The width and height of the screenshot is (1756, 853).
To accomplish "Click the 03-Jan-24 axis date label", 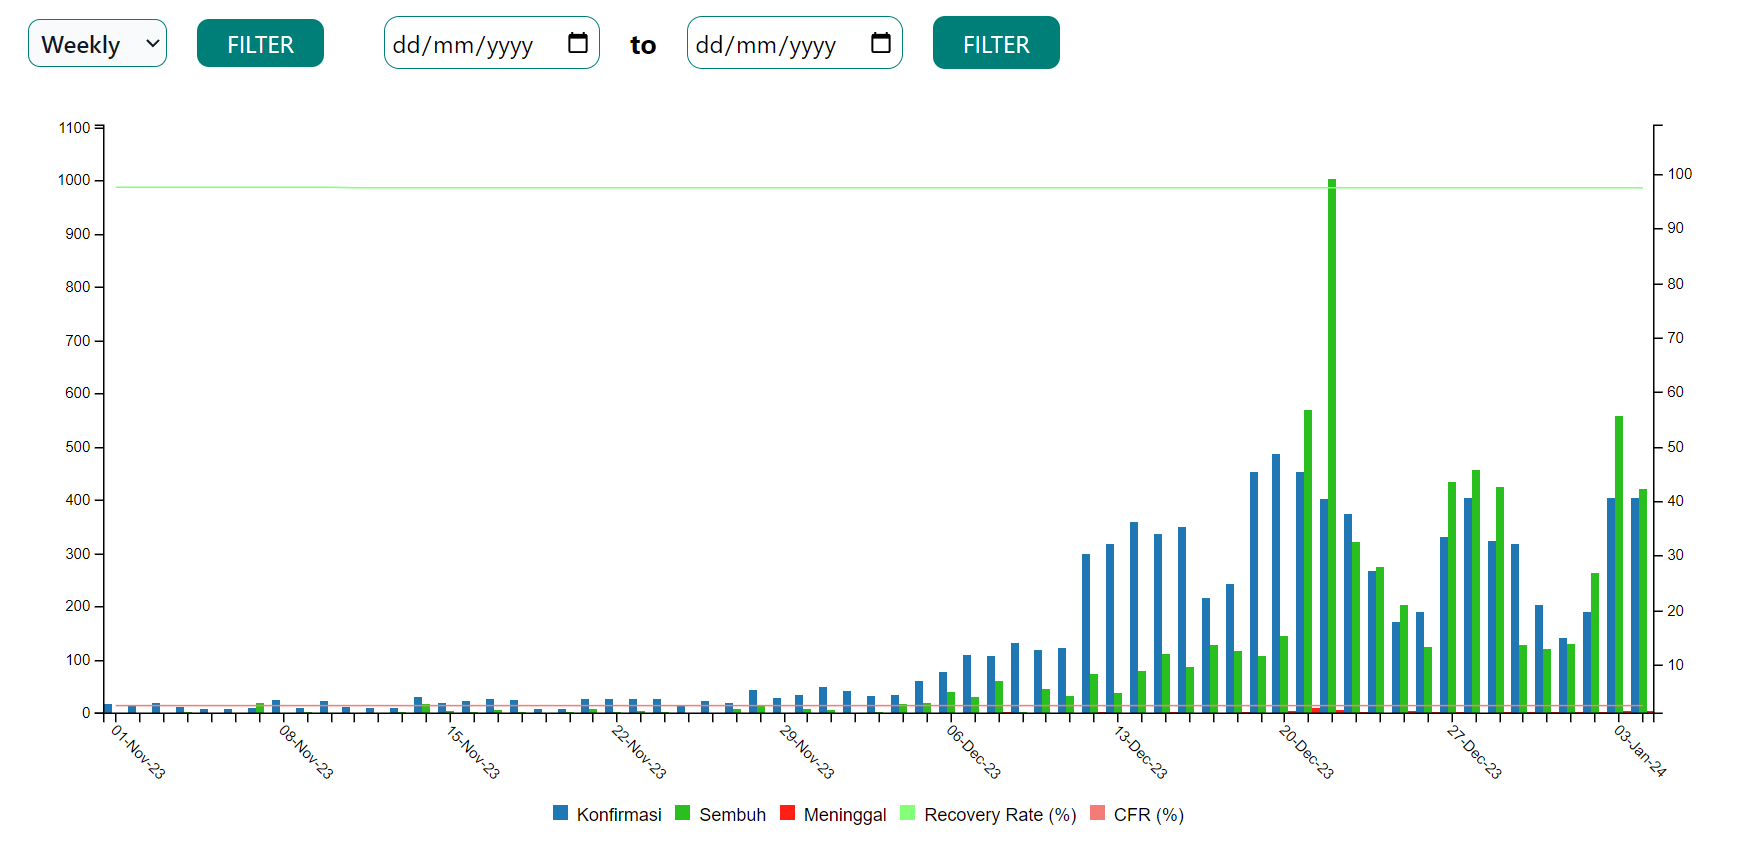I will point(1640,750).
